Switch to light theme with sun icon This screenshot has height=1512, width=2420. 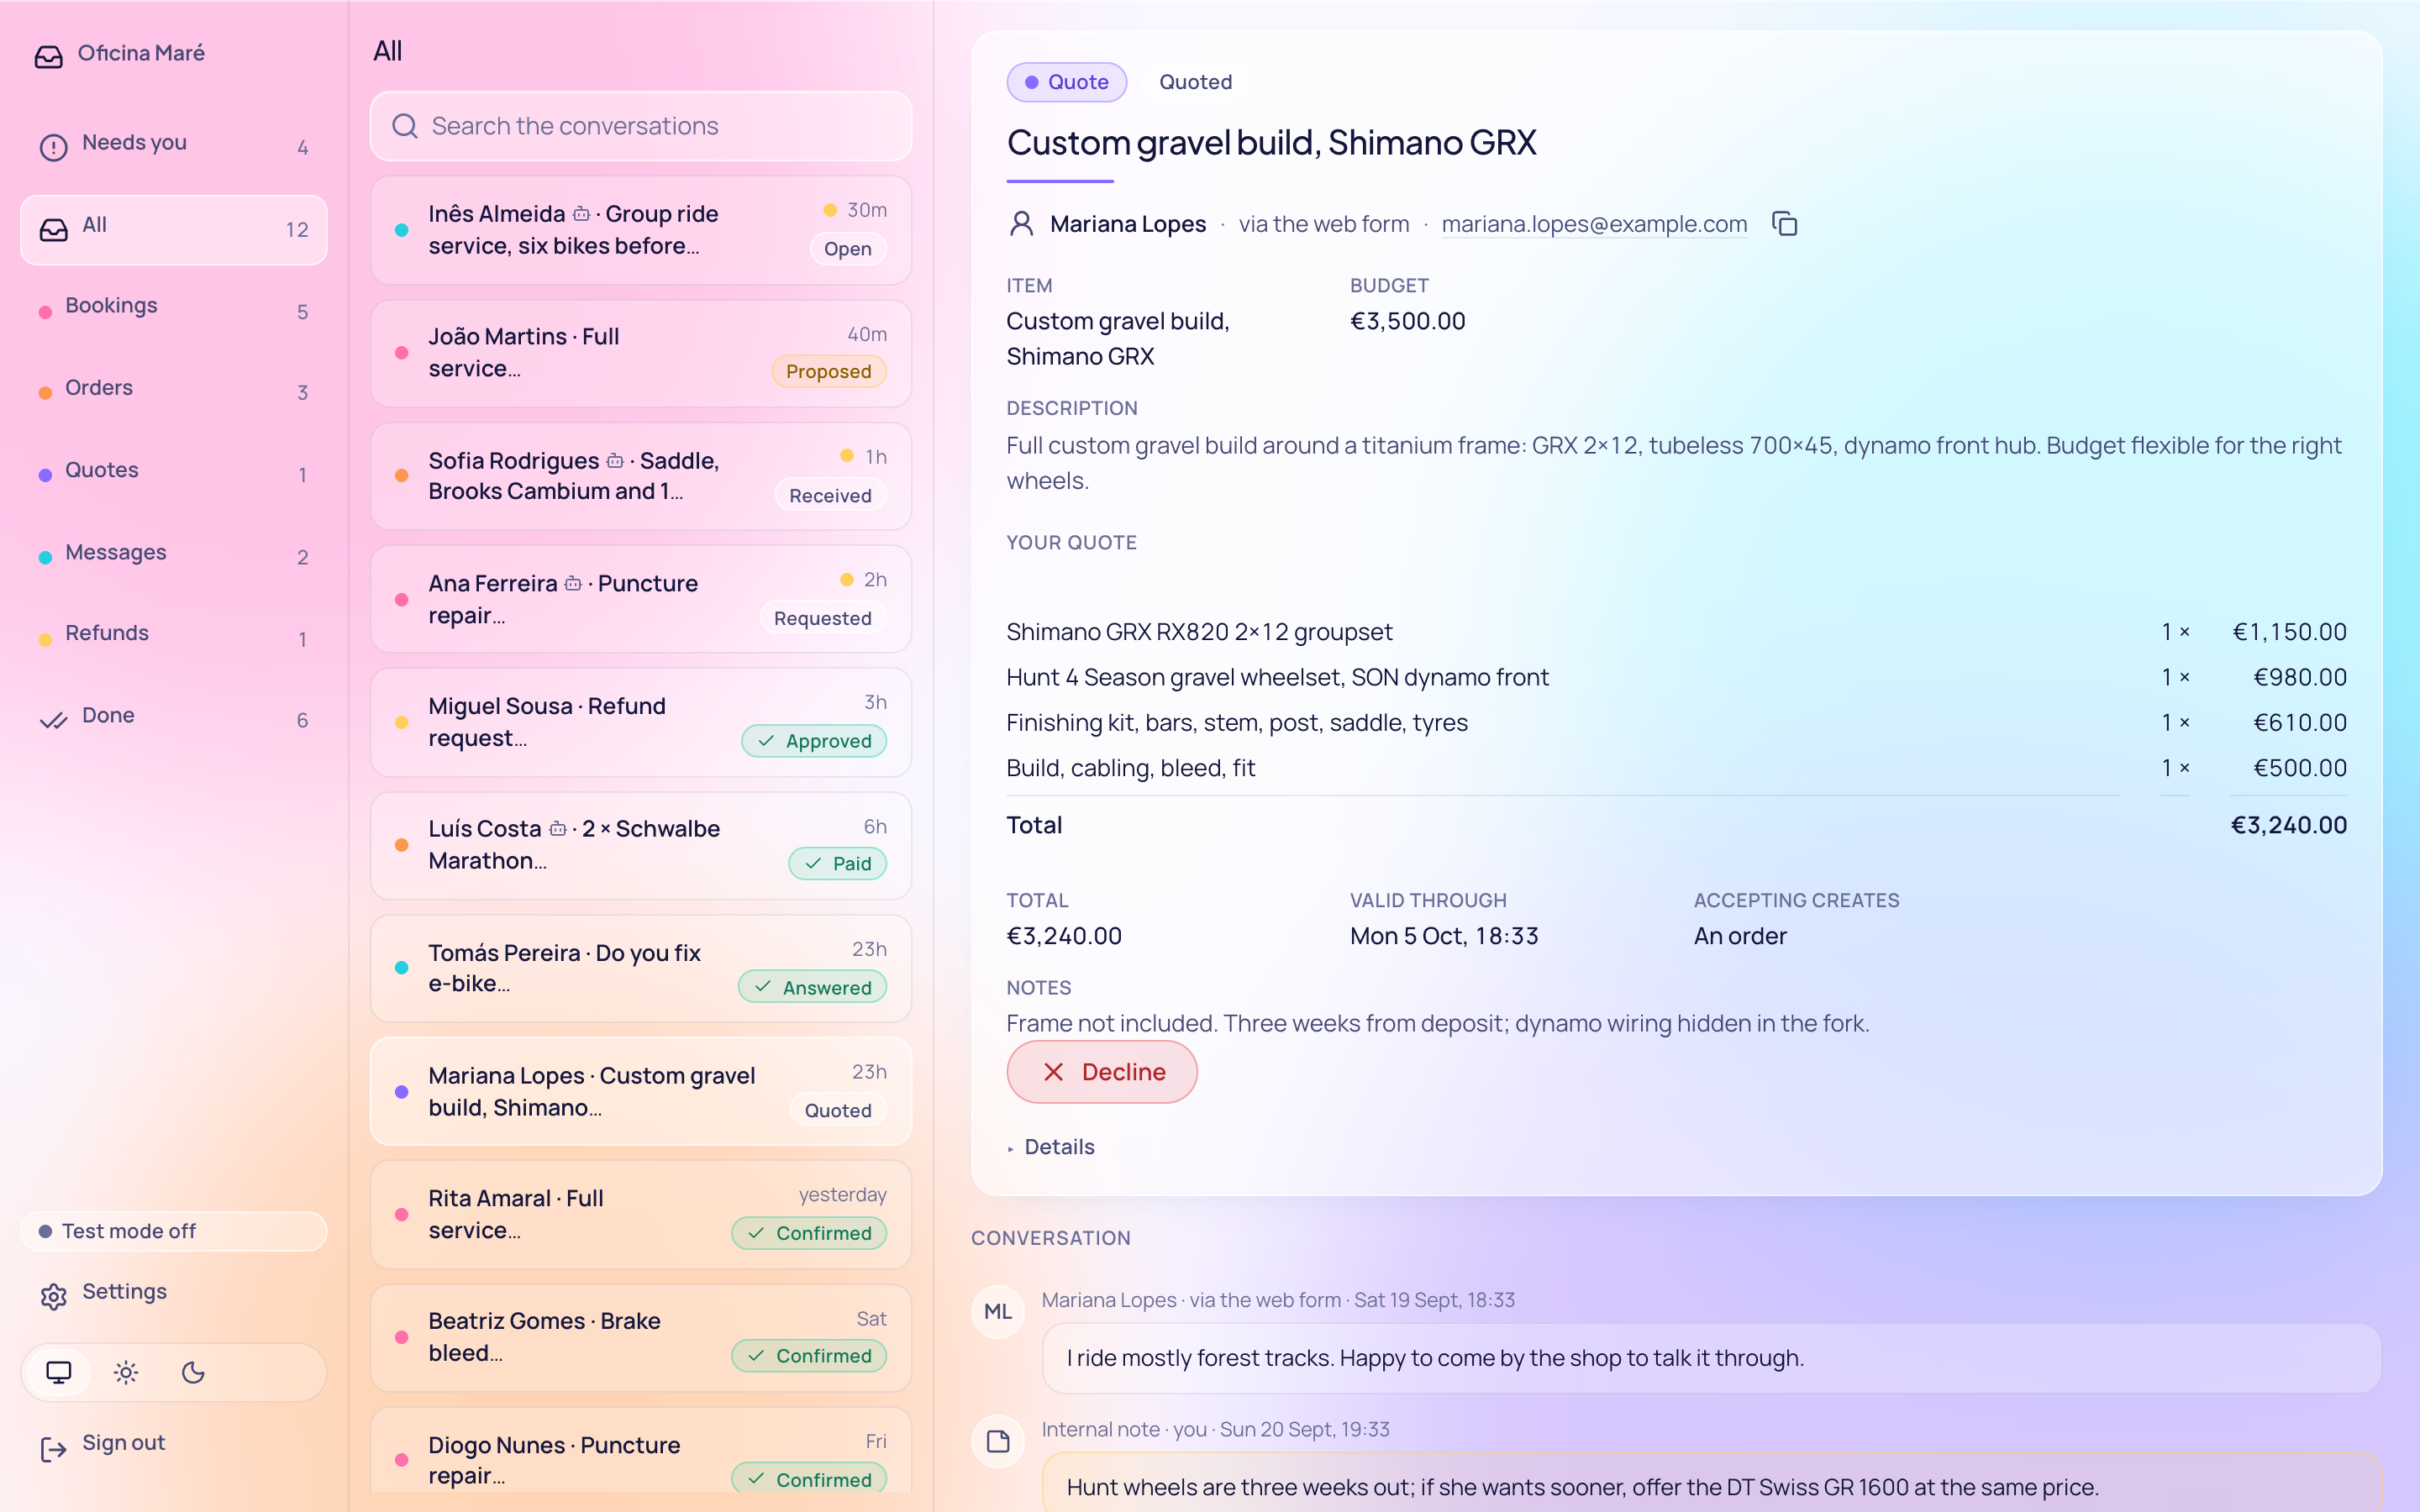pos(126,1372)
